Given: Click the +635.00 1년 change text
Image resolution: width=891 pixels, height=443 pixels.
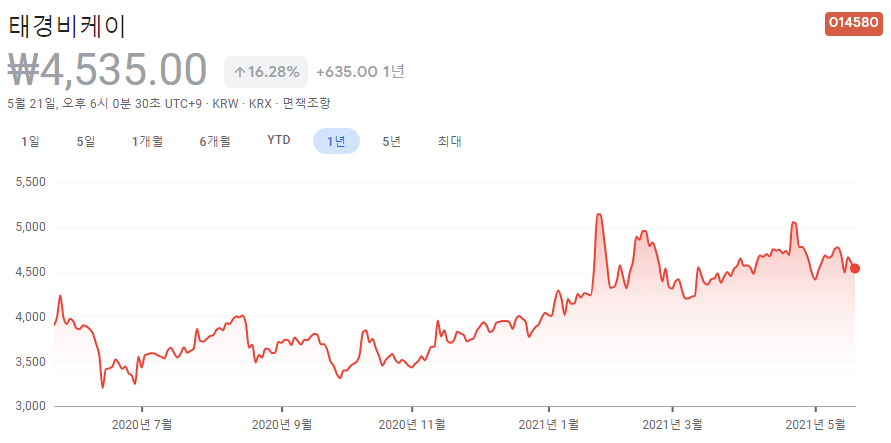Looking at the screenshot, I should tap(360, 72).
